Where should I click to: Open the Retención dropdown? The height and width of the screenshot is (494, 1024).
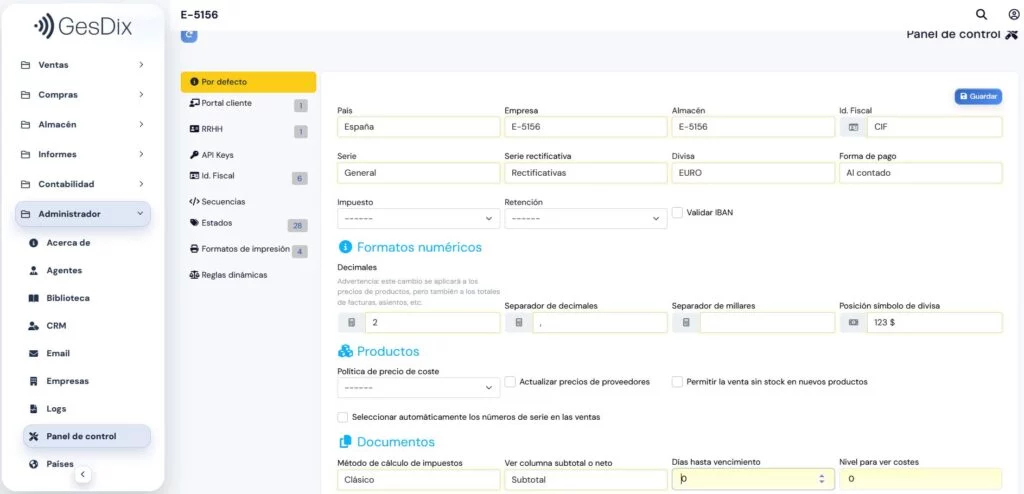click(586, 219)
